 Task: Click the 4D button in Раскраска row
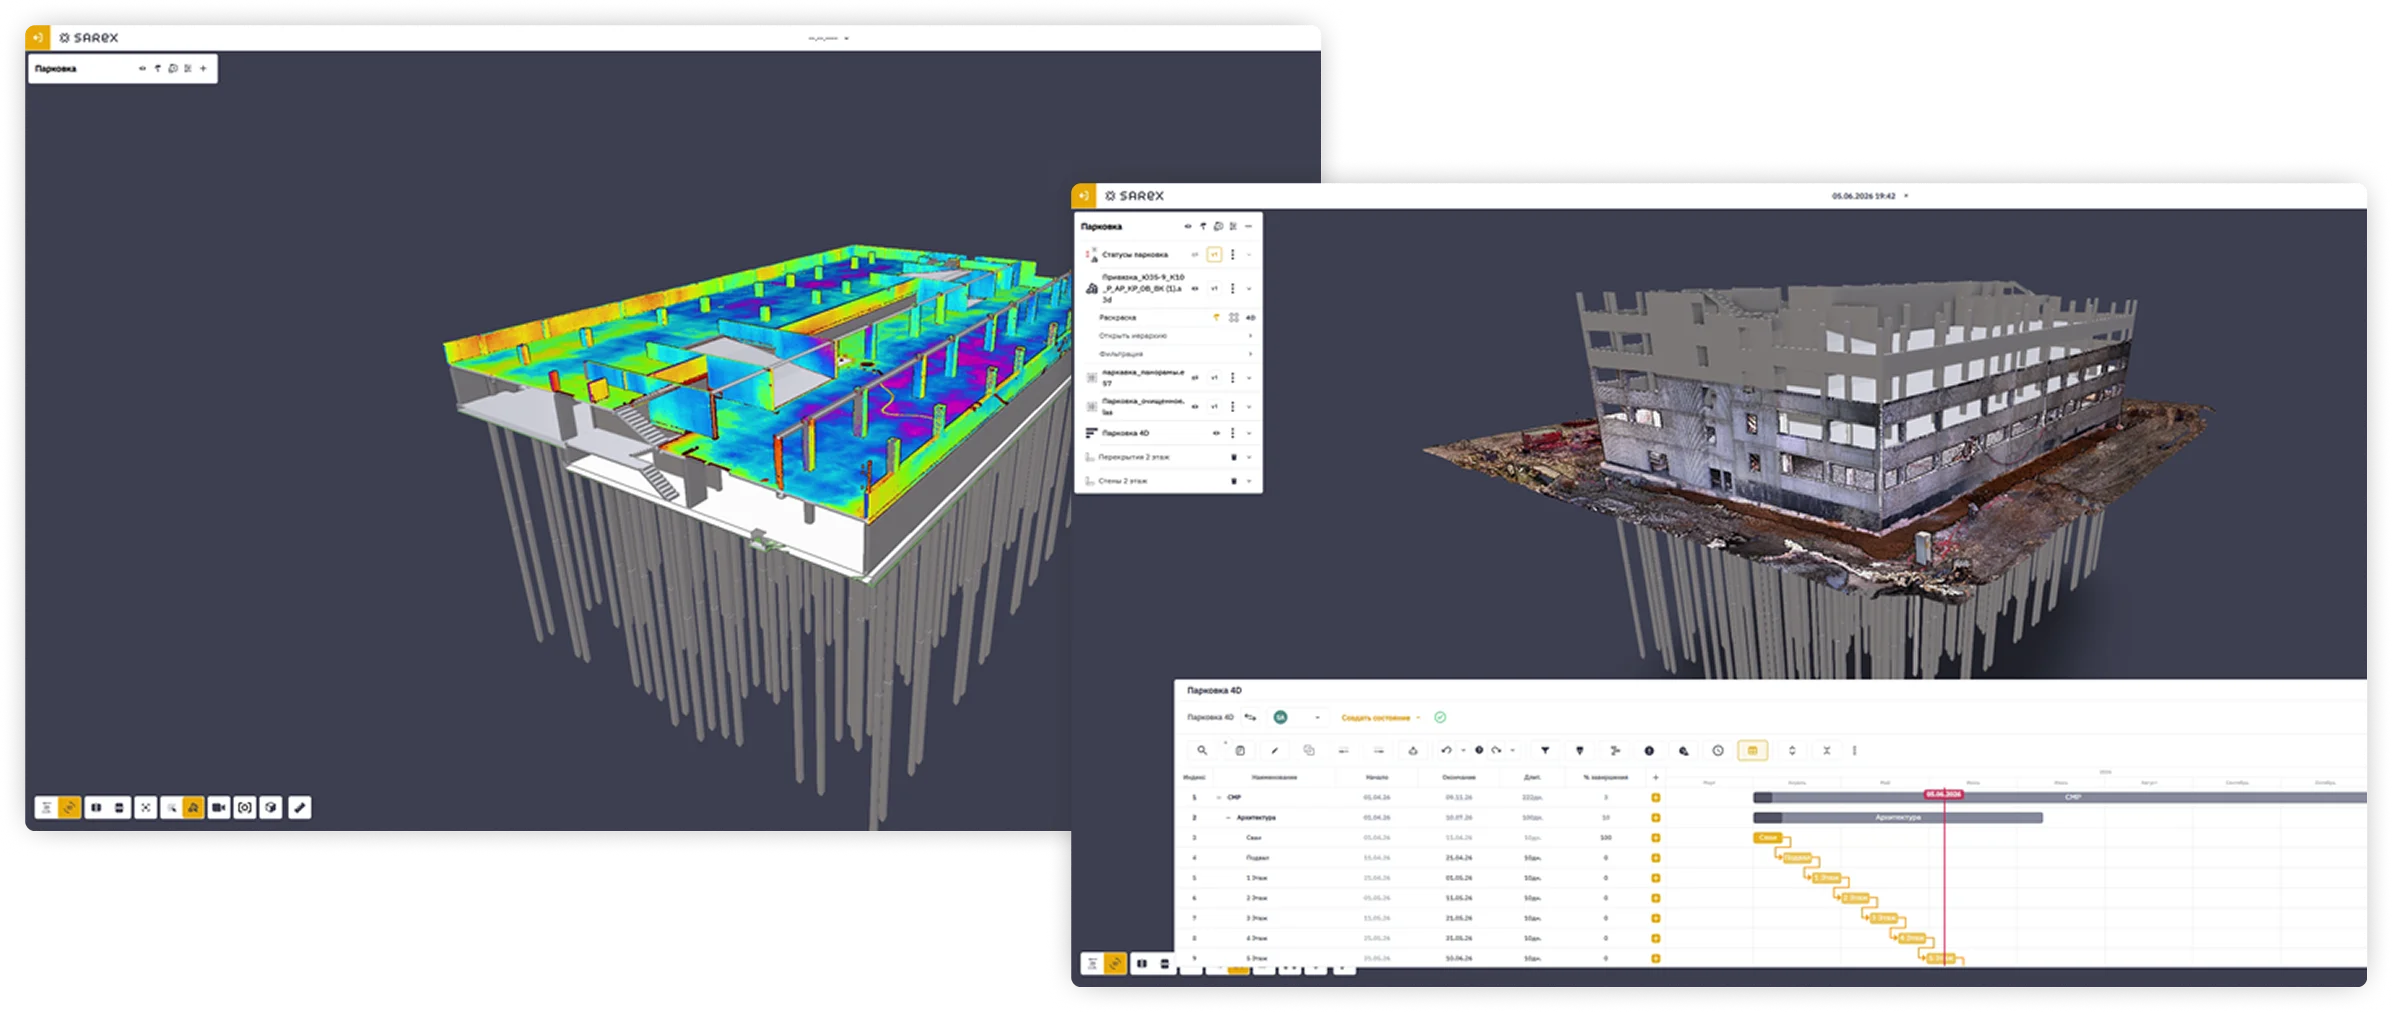click(x=1250, y=317)
